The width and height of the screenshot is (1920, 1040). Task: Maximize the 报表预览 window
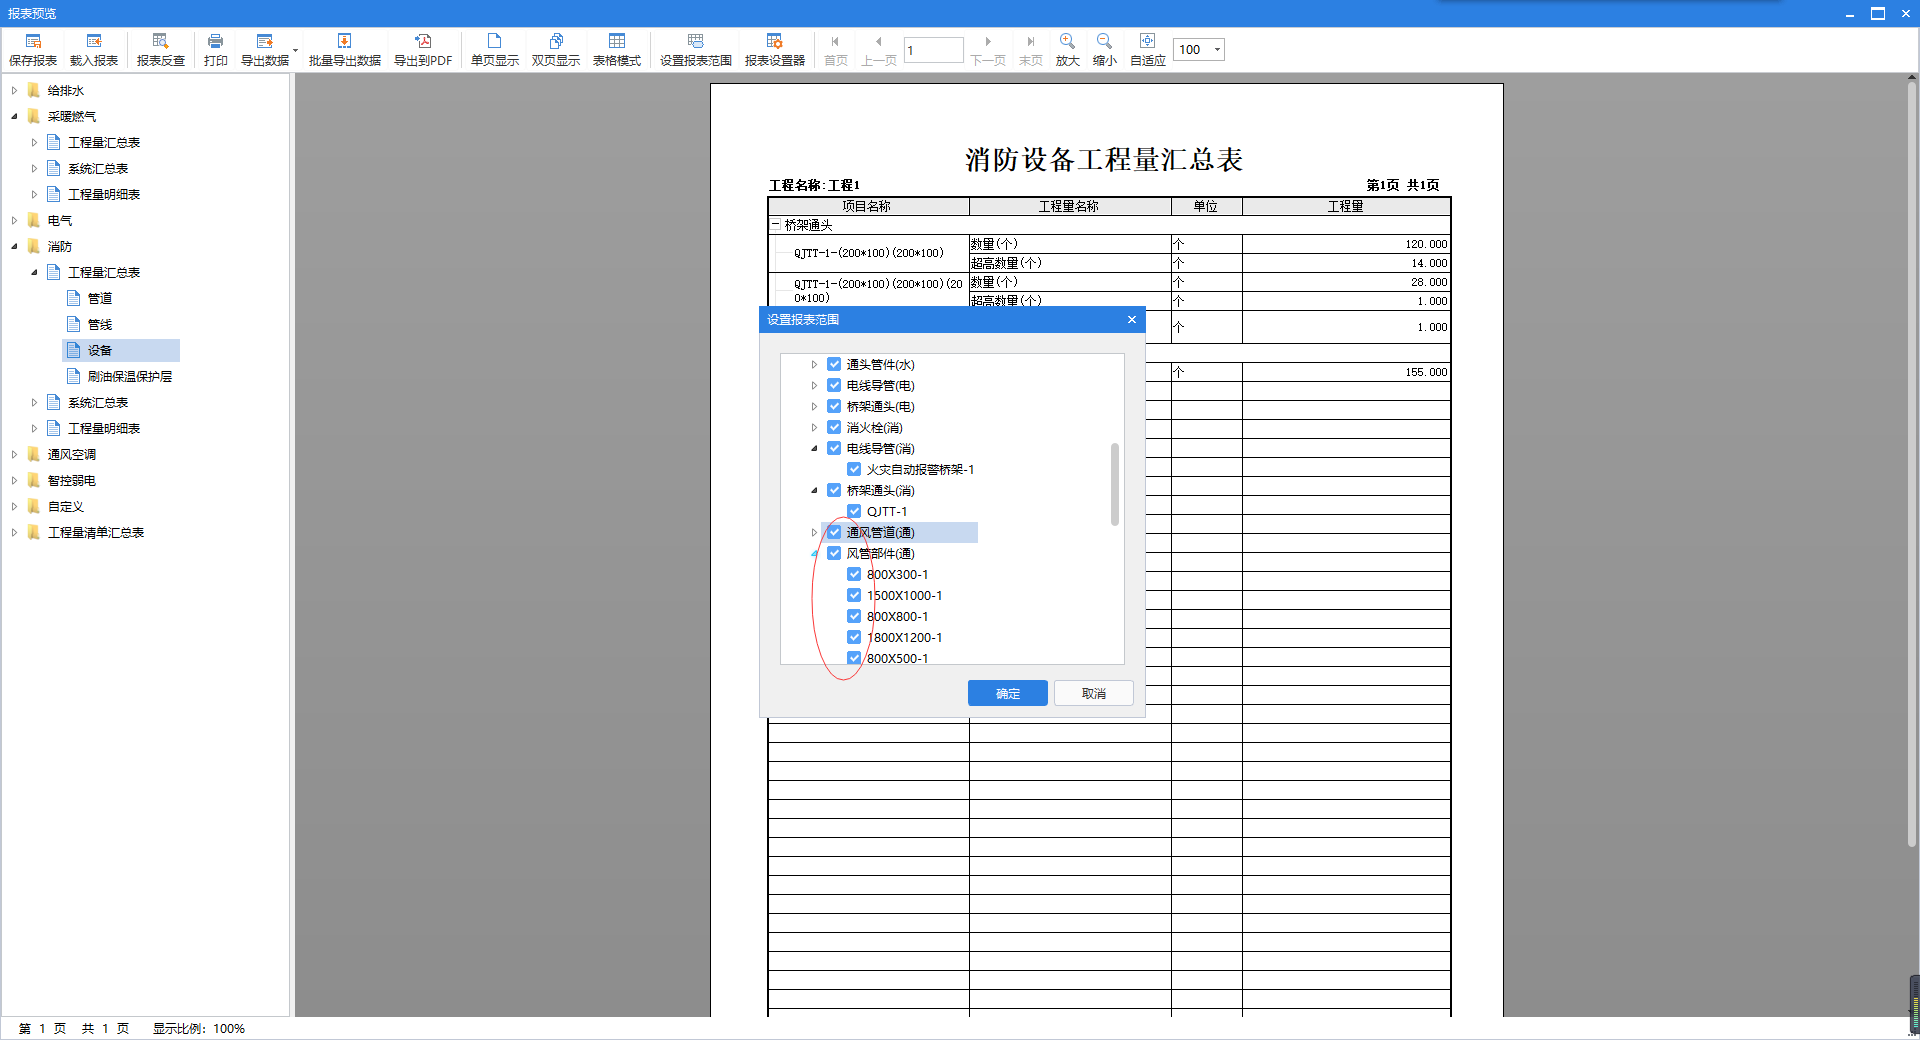point(1878,13)
